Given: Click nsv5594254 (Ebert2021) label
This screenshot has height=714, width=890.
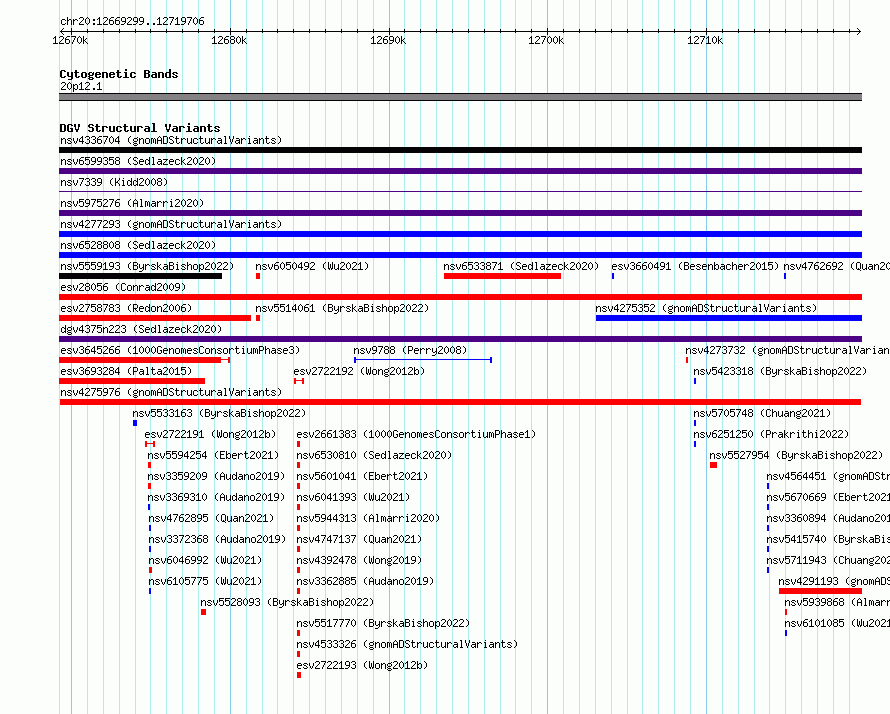Looking at the screenshot, I should 213,455.
